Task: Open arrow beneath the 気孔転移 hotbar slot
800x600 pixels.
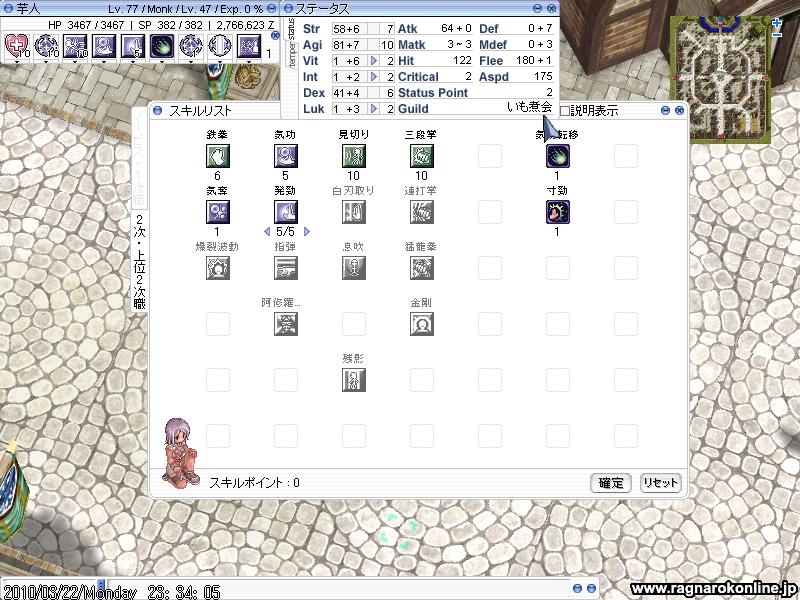Action: (x=162, y=62)
